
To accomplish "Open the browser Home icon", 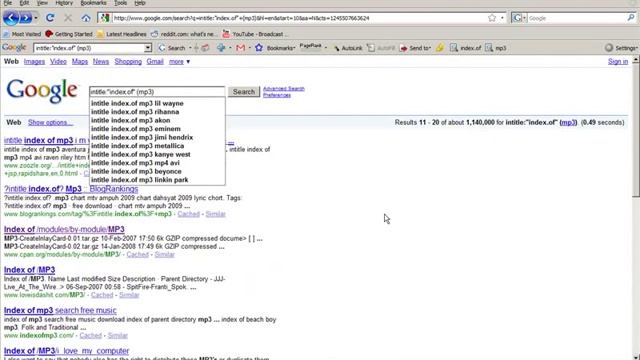I will (86, 18).
